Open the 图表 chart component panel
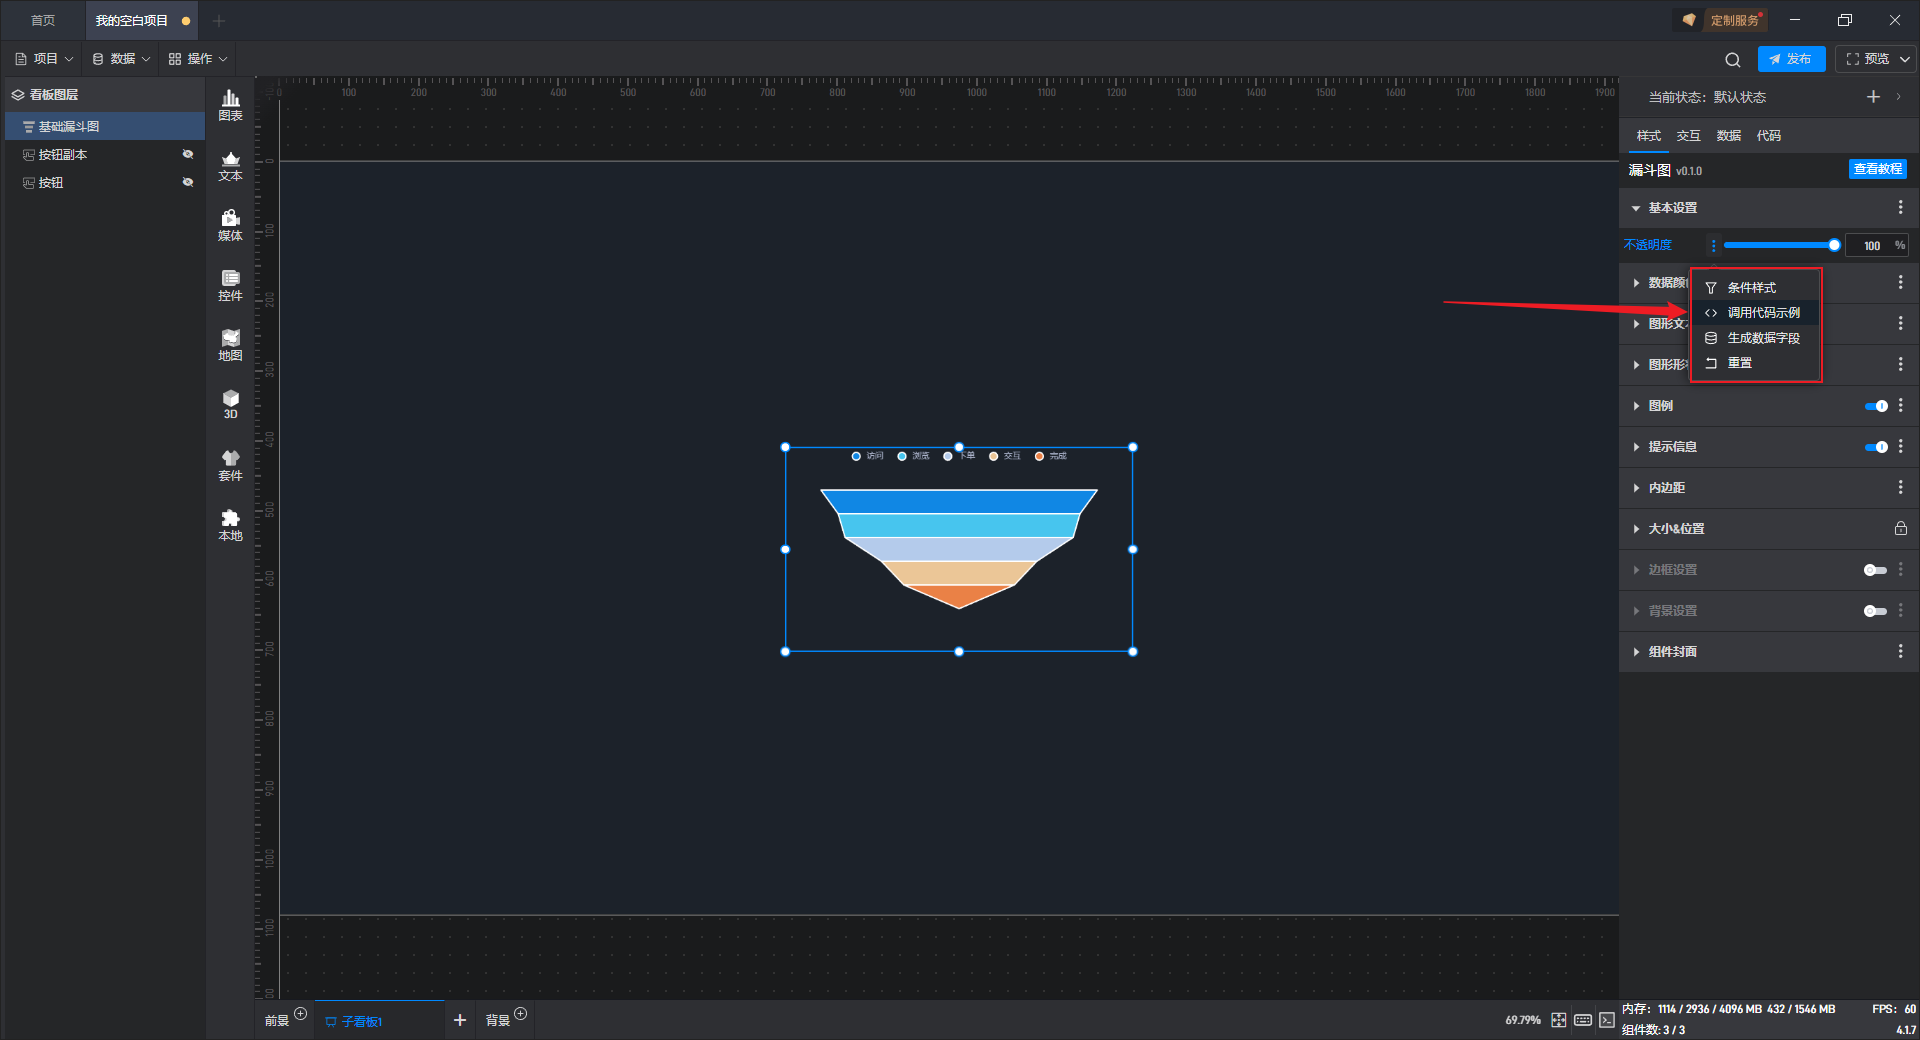The width and height of the screenshot is (1920, 1040). [230, 105]
